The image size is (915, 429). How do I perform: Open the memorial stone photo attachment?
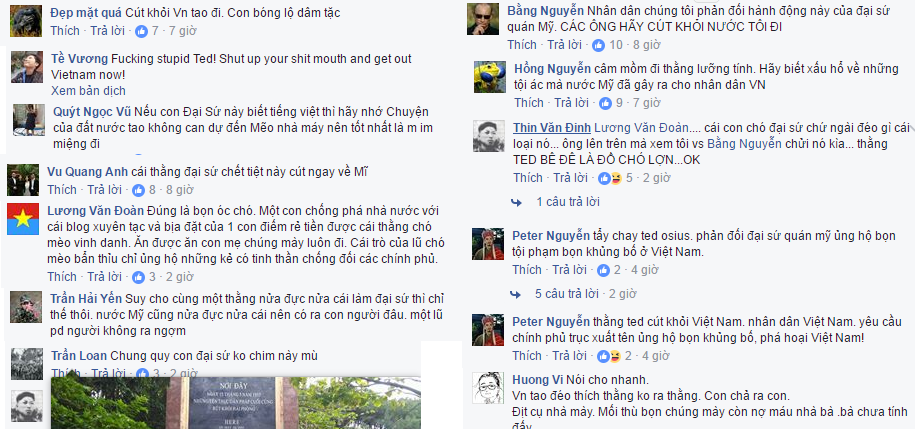pyautogui.click(x=235, y=403)
